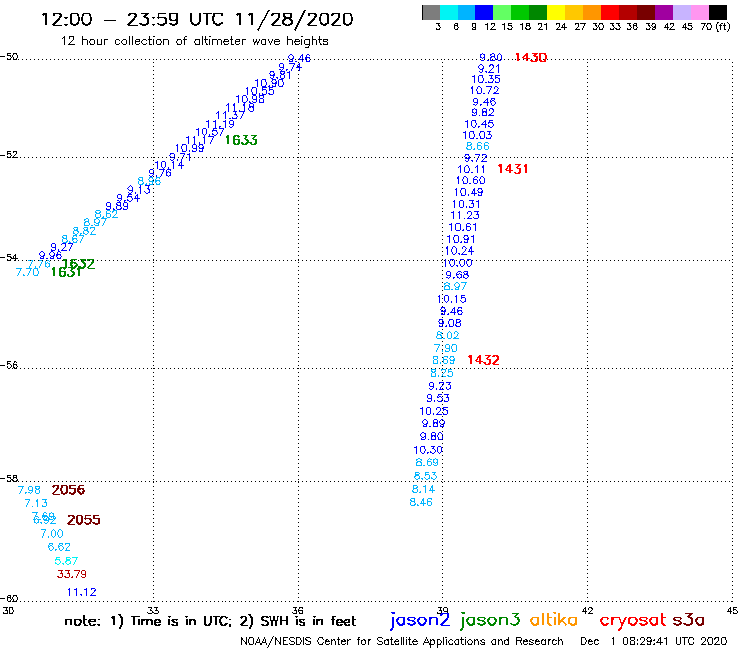Image resolution: width=740 pixels, height=650 pixels.
Task: Click the wave height value 7.00
Action: click(x=52, y=534)
